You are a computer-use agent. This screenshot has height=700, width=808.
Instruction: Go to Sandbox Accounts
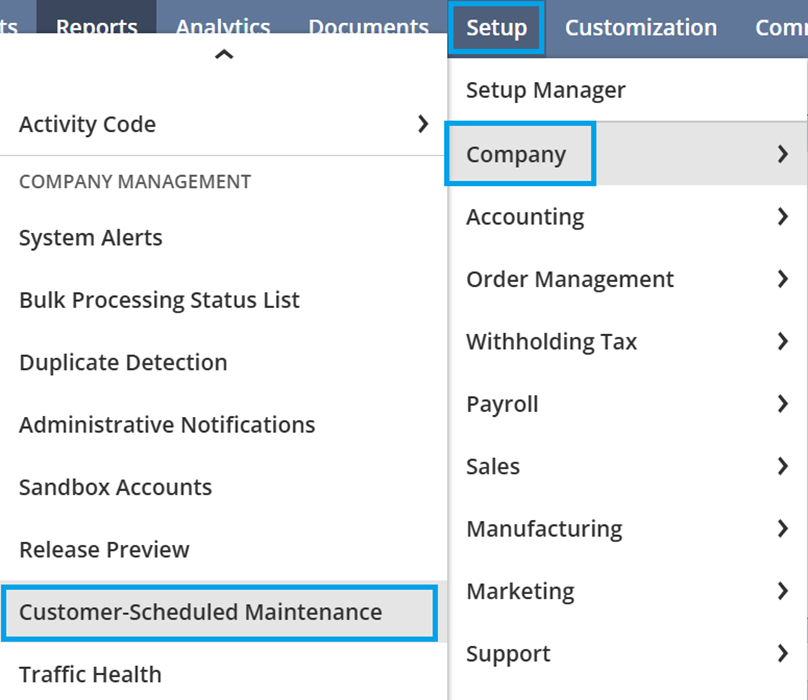pos(115,487)
